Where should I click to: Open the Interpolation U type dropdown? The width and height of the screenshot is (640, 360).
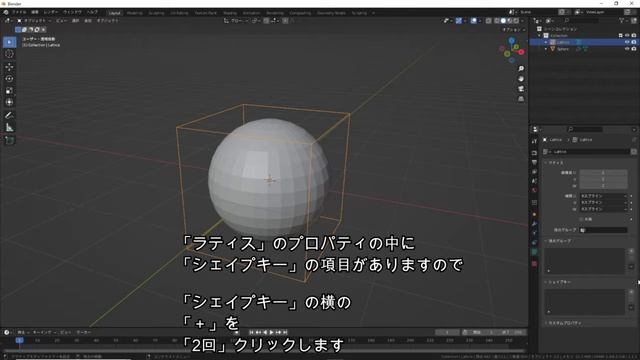(x=603, y=196)
